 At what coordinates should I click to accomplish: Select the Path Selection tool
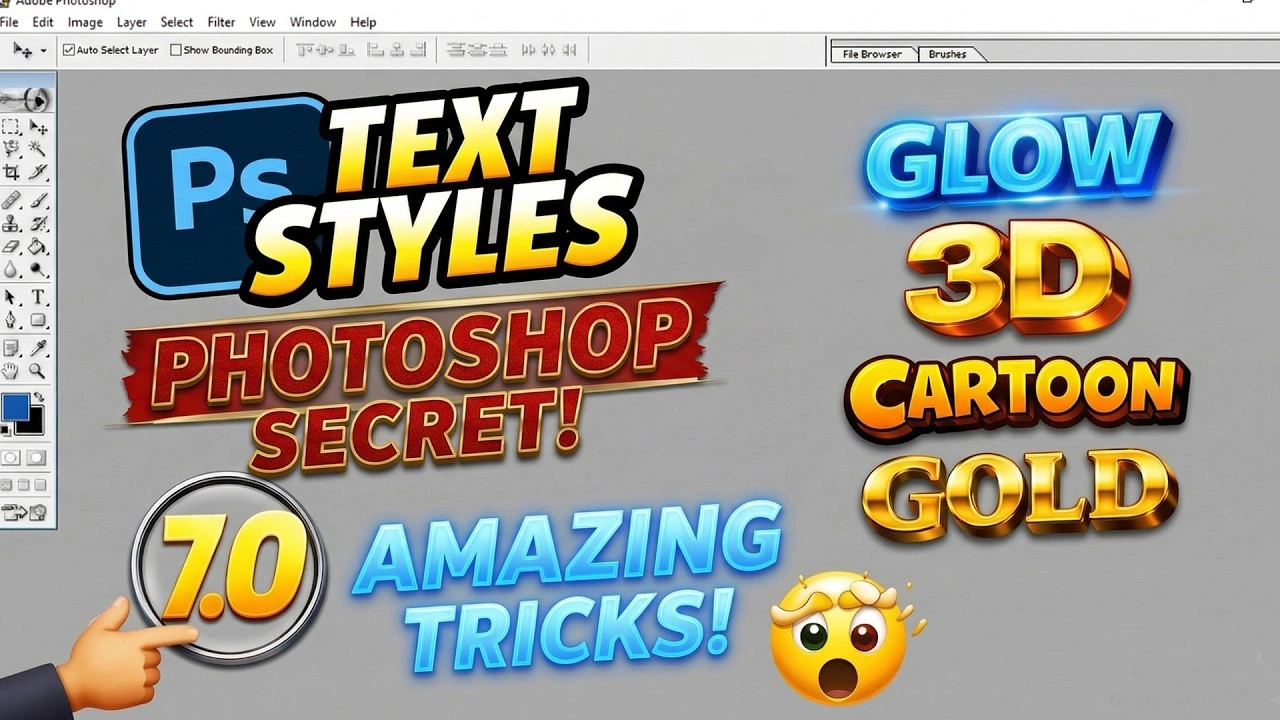11,297
